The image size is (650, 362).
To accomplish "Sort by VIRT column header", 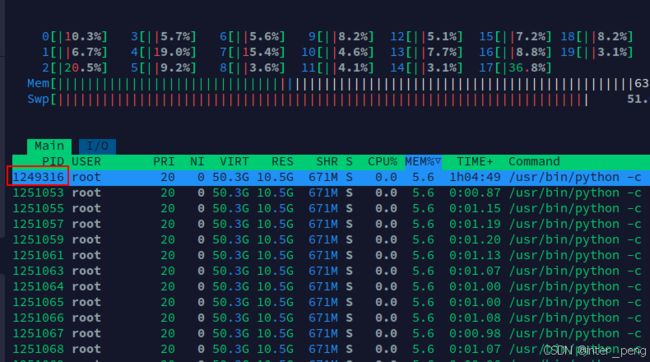I will point(234,161).
